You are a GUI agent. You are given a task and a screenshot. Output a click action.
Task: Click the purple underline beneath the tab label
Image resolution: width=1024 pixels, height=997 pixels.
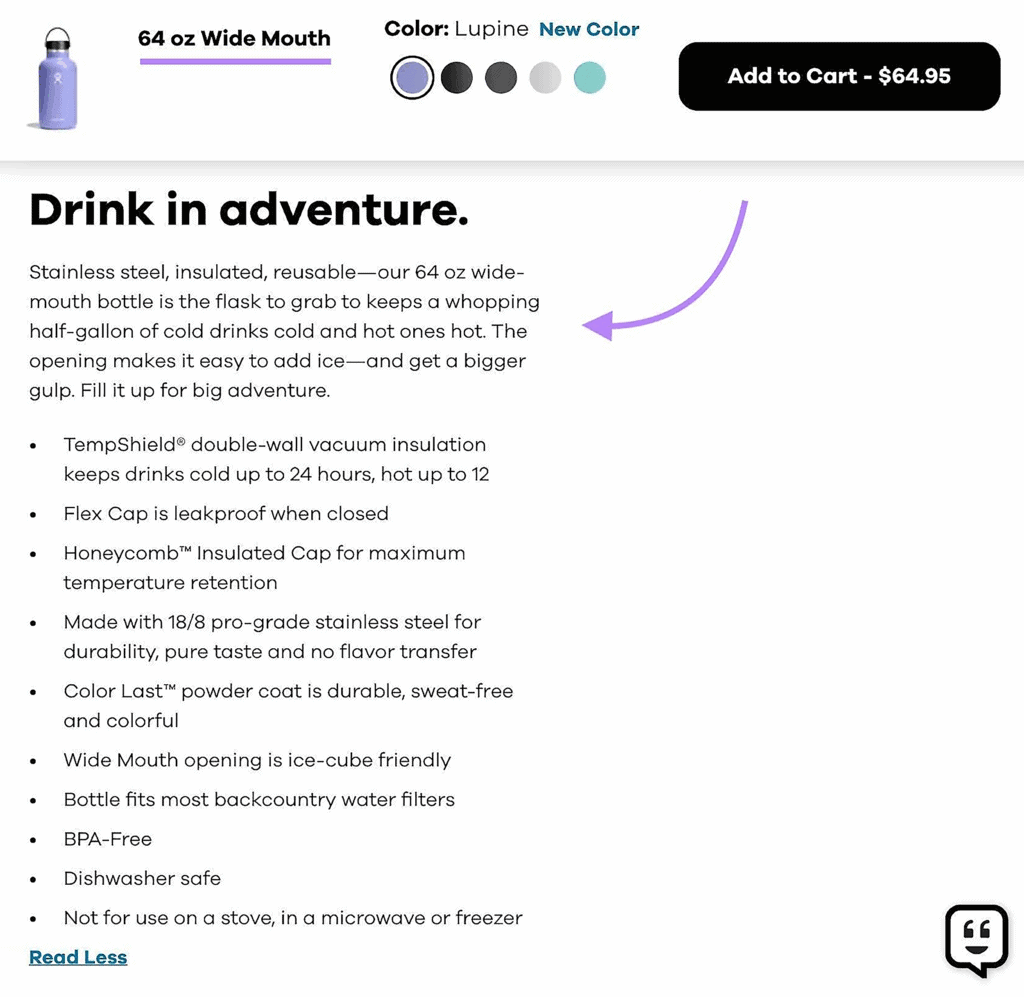click(x=234, y=62)
